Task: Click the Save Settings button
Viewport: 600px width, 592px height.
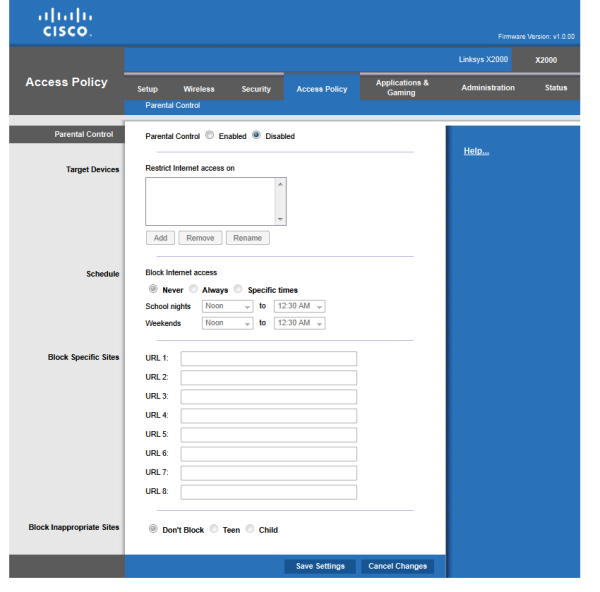Action: click(320, 566)
